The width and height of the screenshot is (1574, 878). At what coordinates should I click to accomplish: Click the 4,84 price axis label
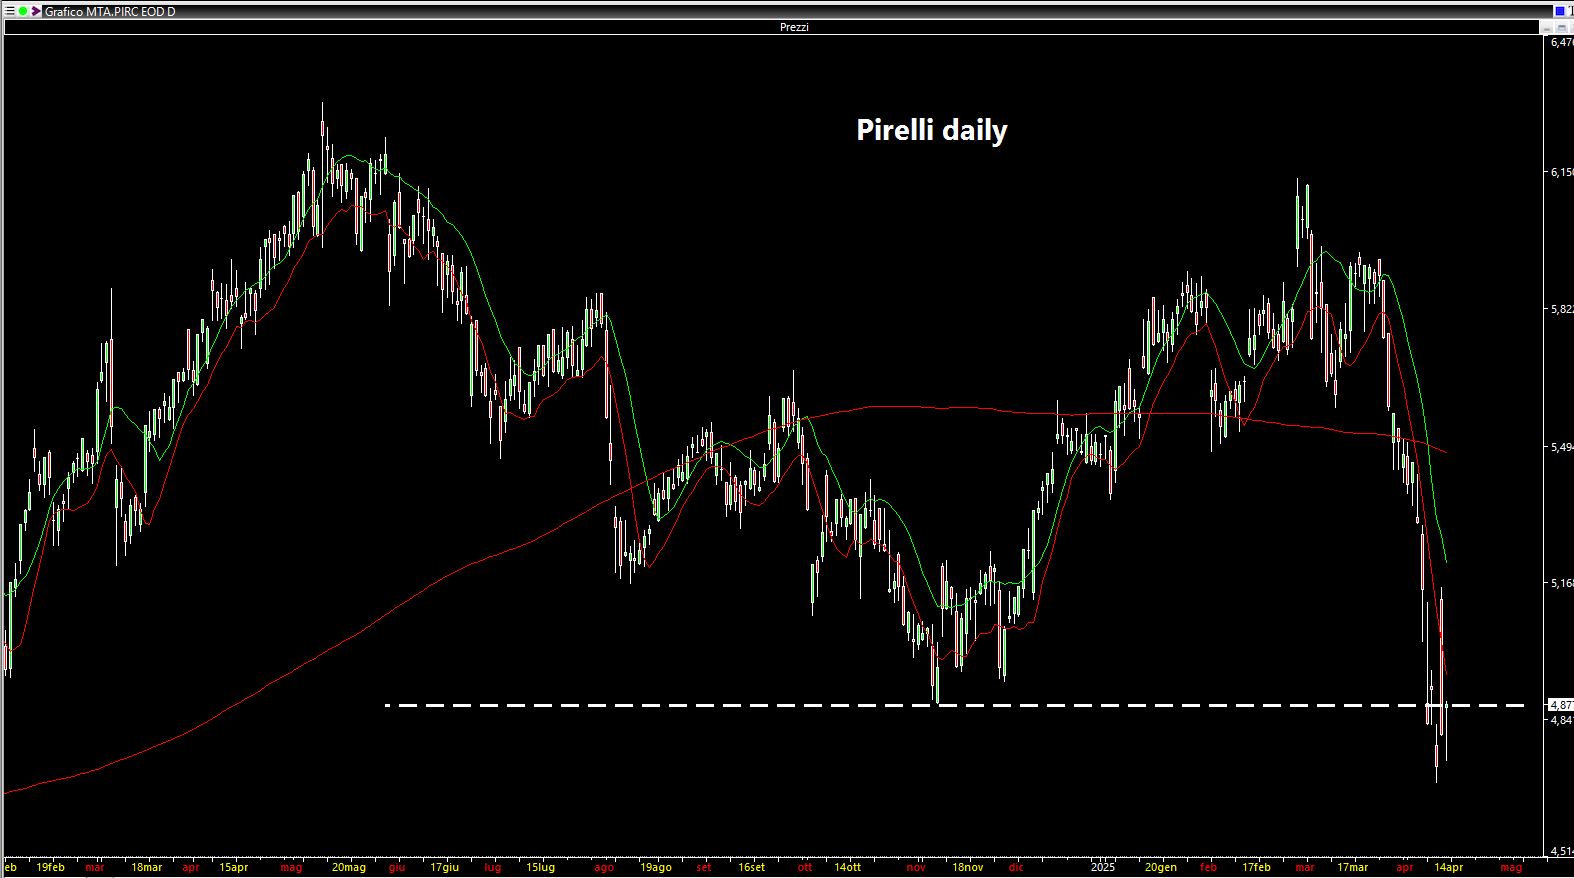pos(1561,720)
